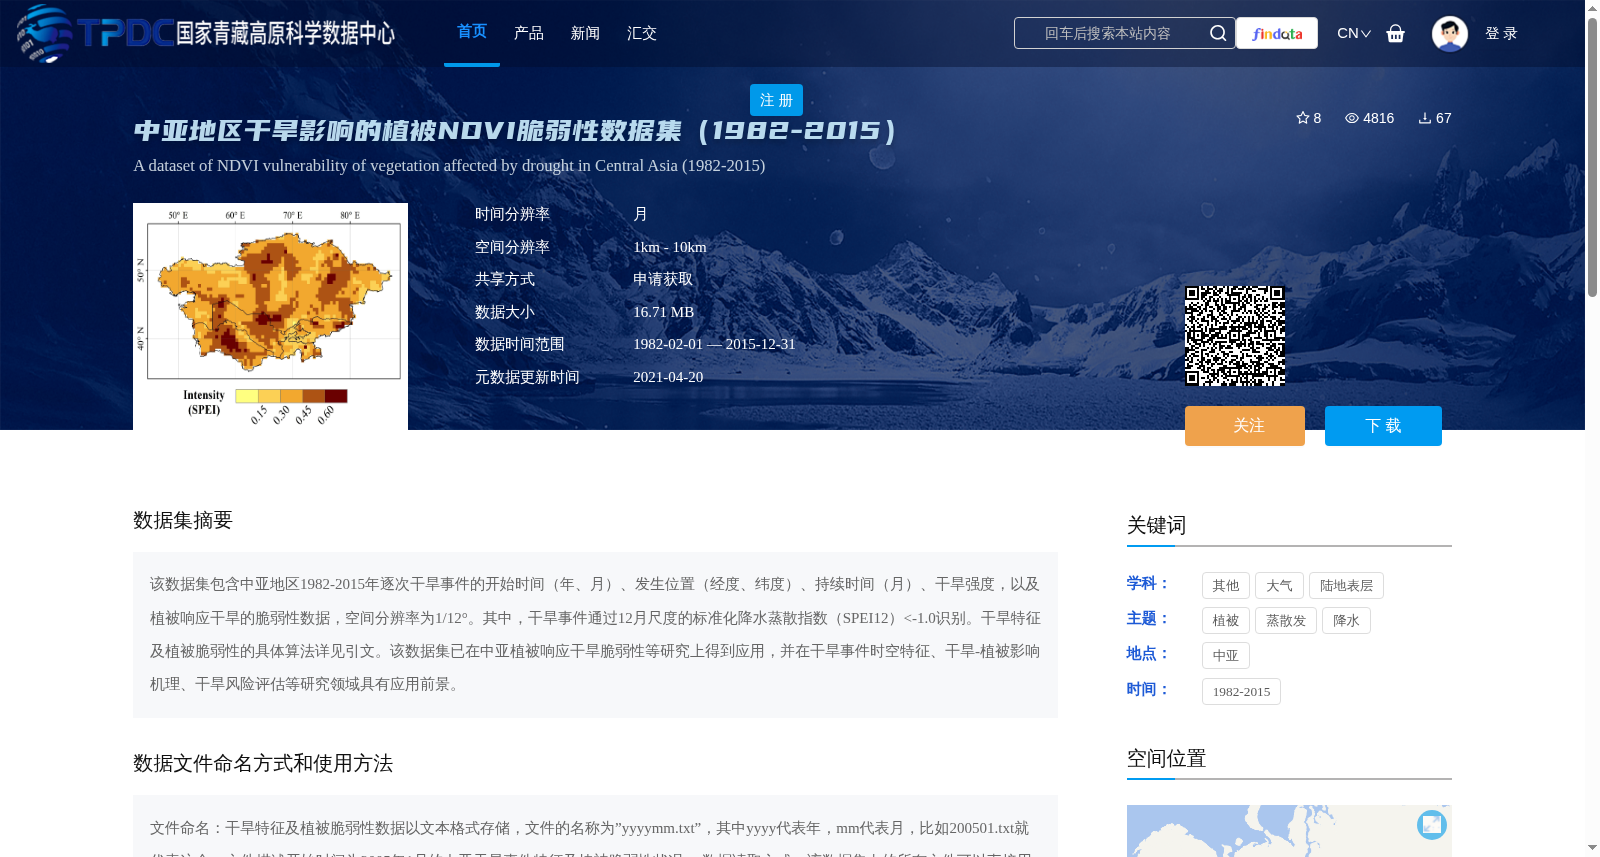
Task: Select the 中亚 location tag
Action: [1226, 656]
